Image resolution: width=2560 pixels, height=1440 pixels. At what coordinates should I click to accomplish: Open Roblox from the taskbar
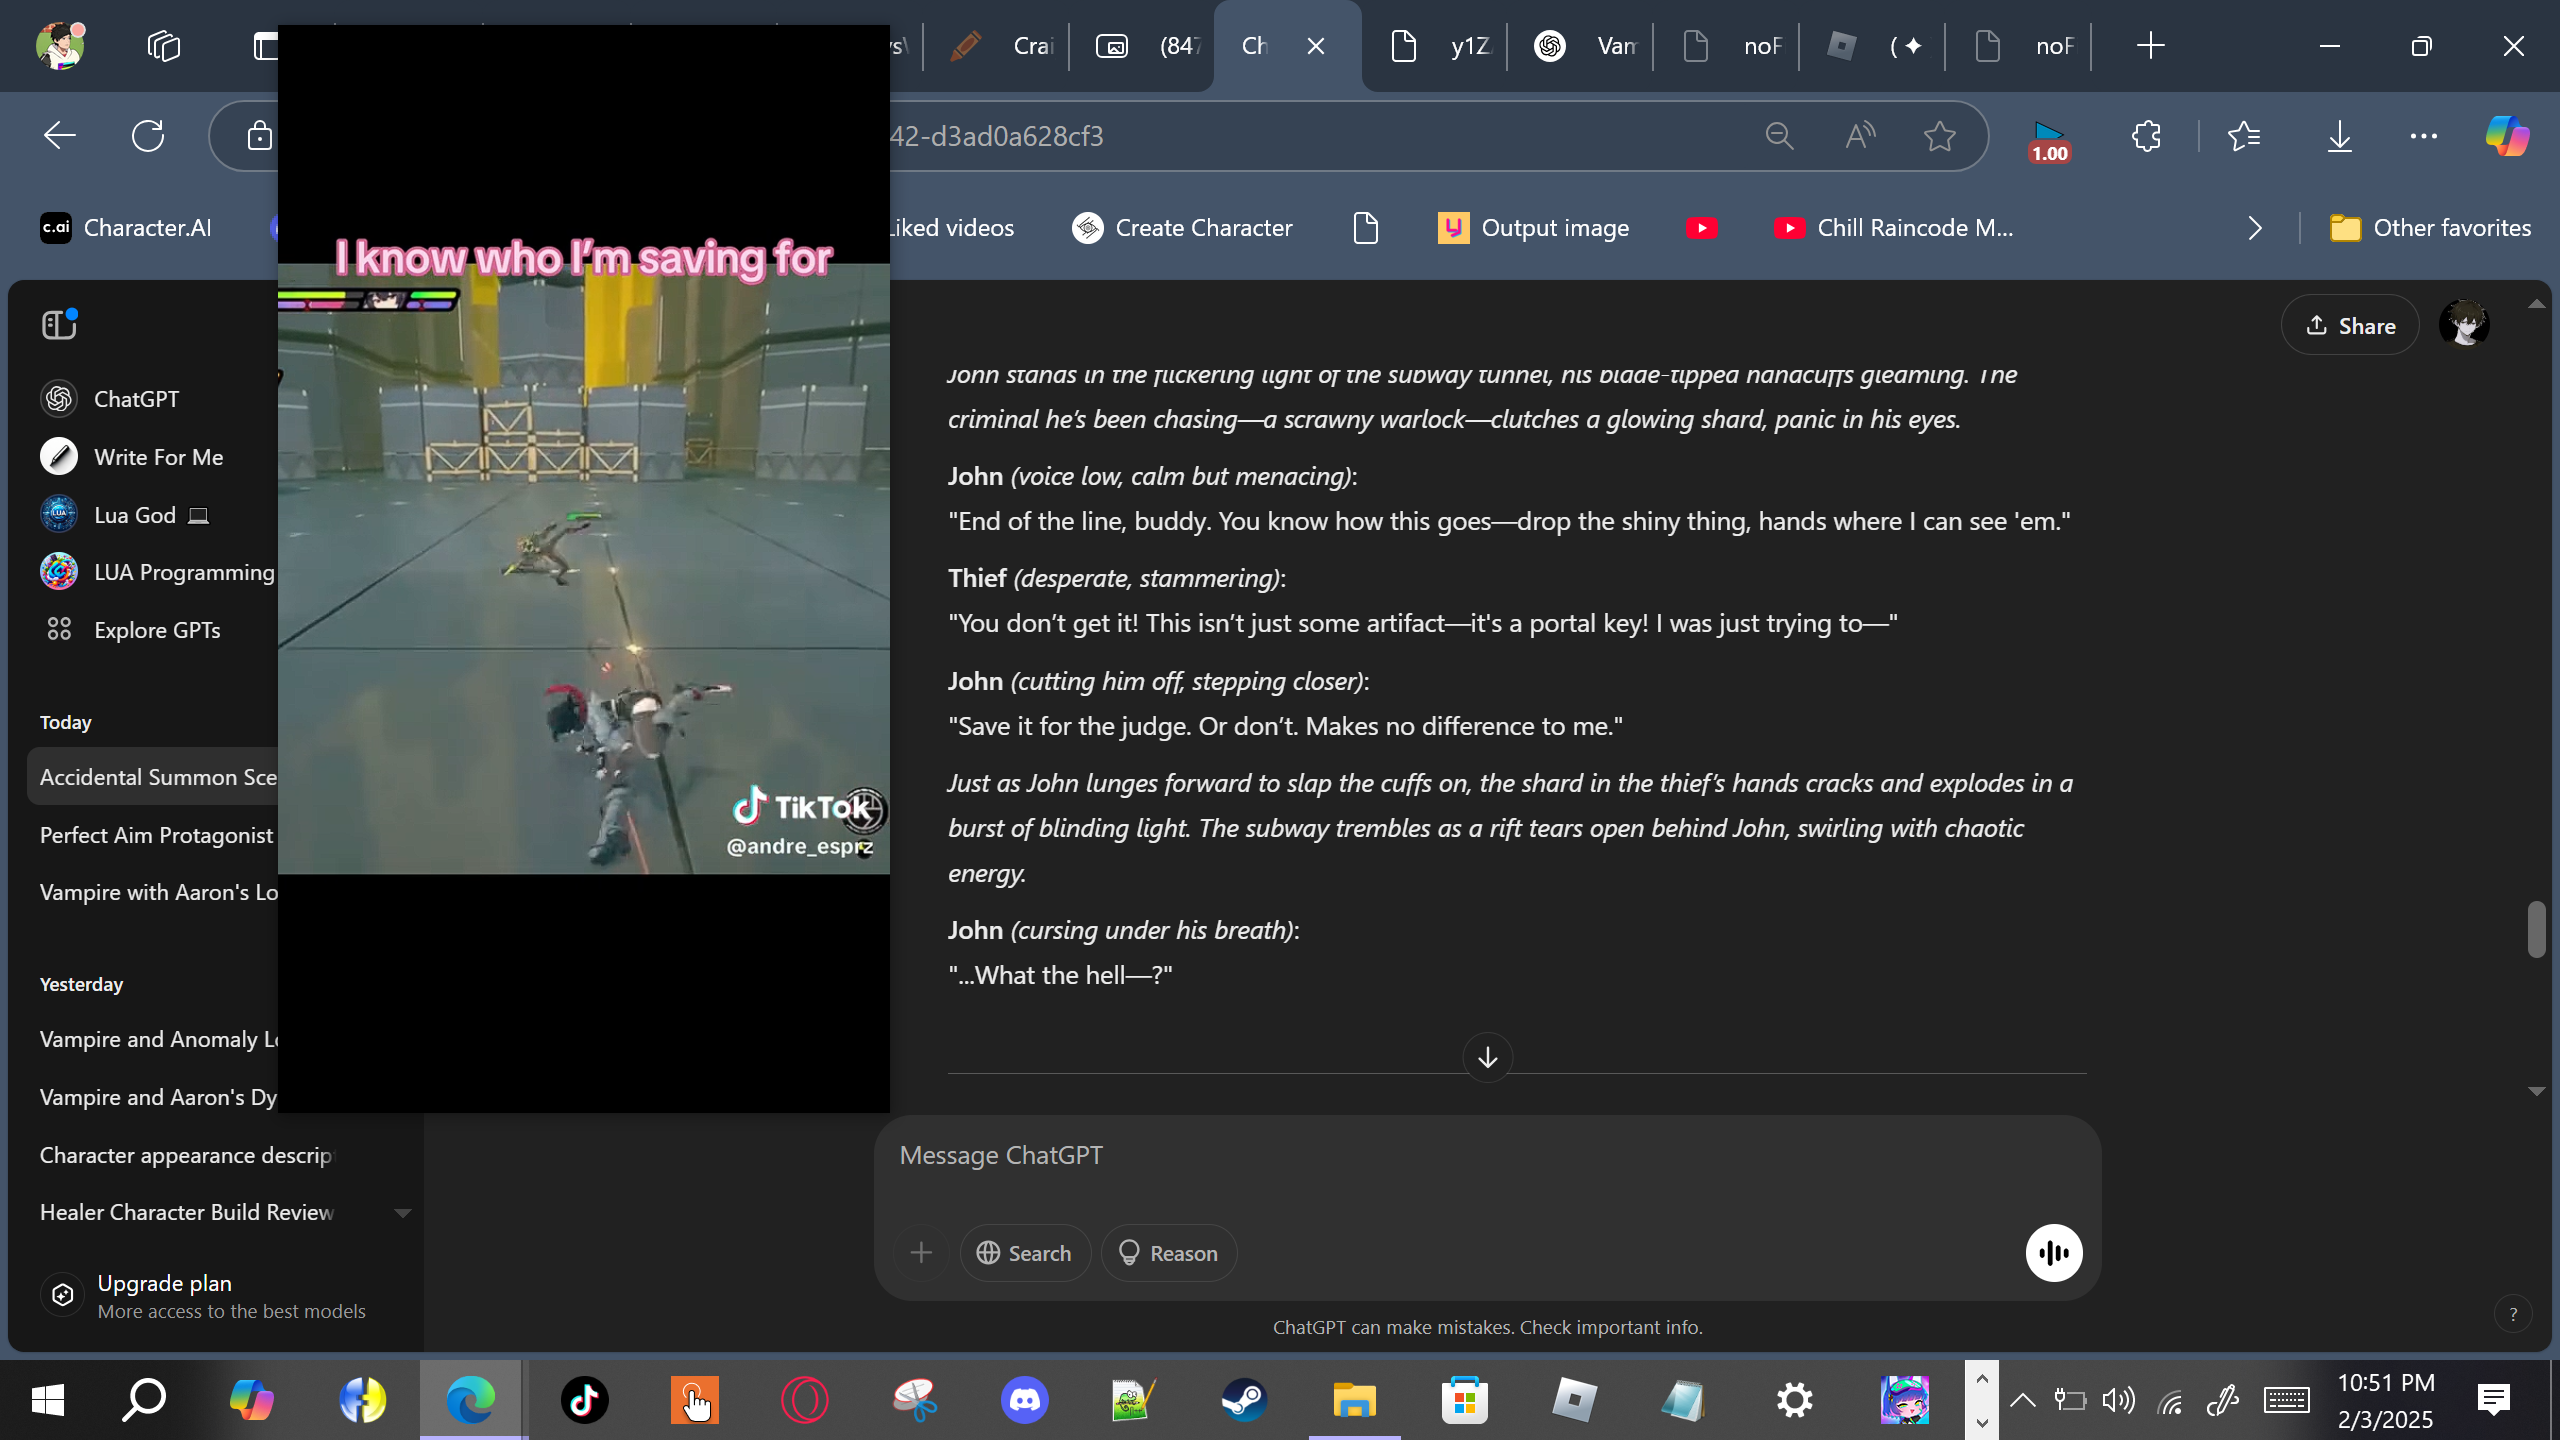point(1574,1399)
